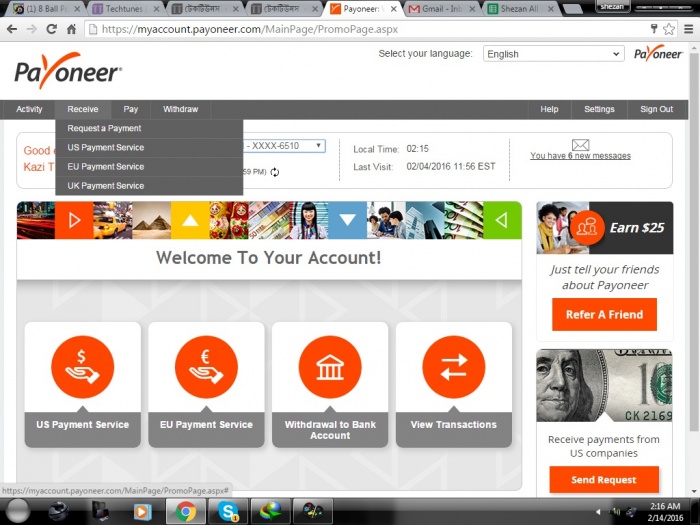The width and height of the screenshot is (700, 525).
Task: Reload the page with refresh icon
Action: (52, 29)
